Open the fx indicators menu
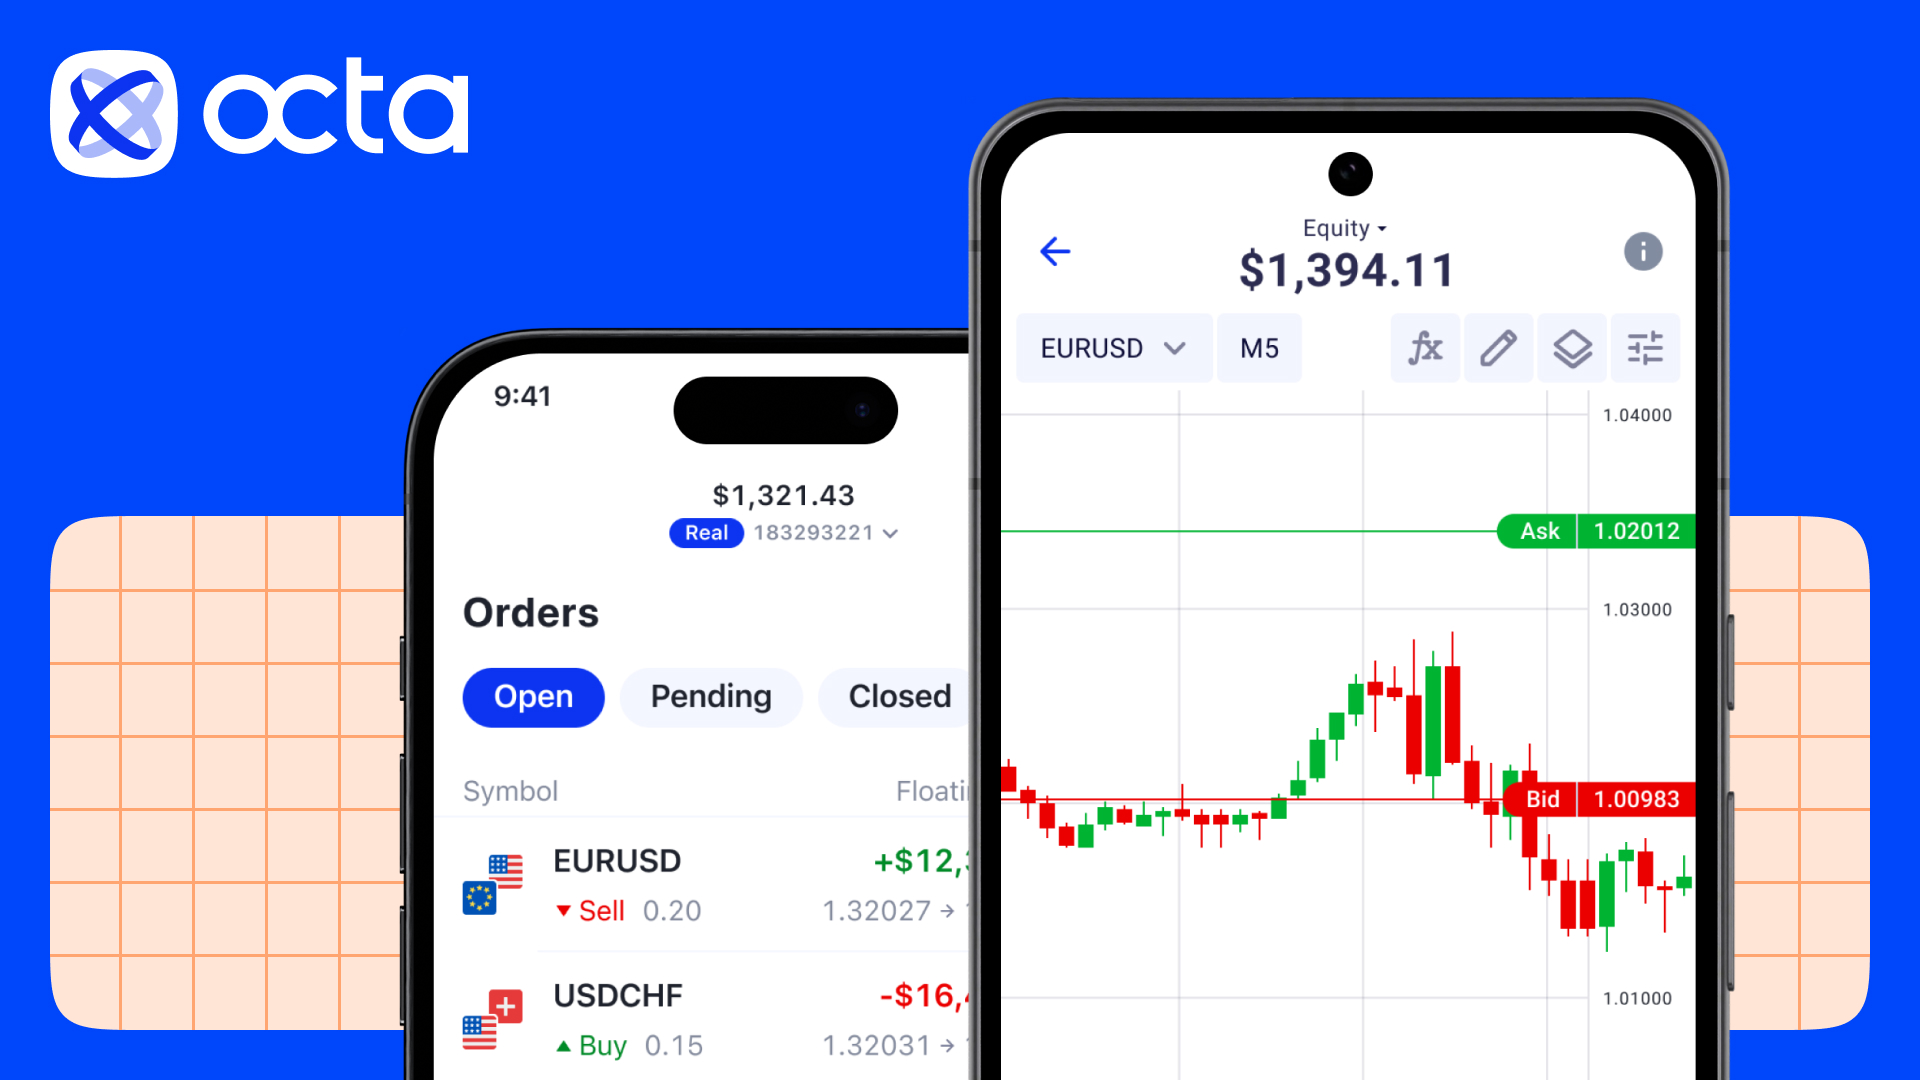The image size is (1920, 1080). click(x=1423, y=347)
